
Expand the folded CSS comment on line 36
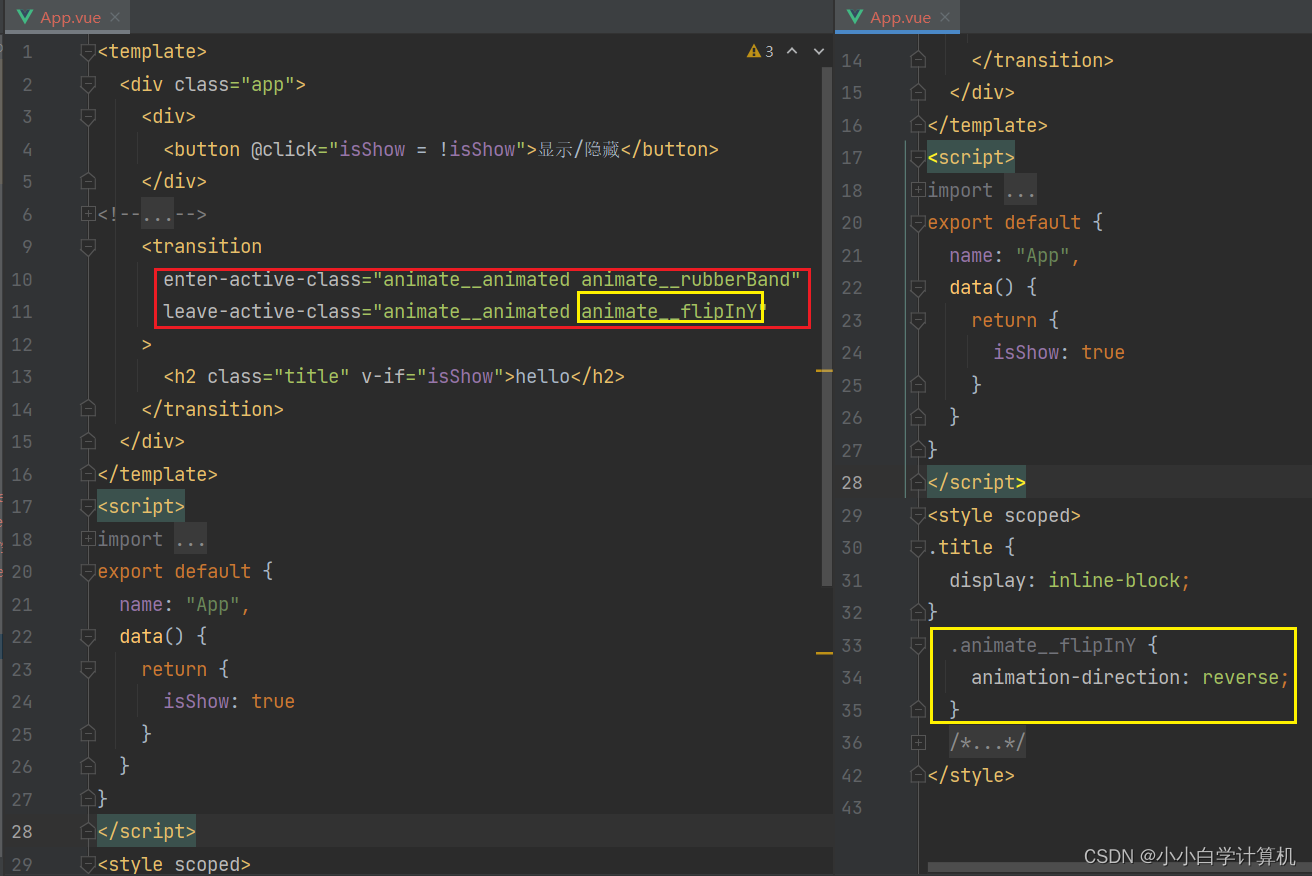point(918,742)
